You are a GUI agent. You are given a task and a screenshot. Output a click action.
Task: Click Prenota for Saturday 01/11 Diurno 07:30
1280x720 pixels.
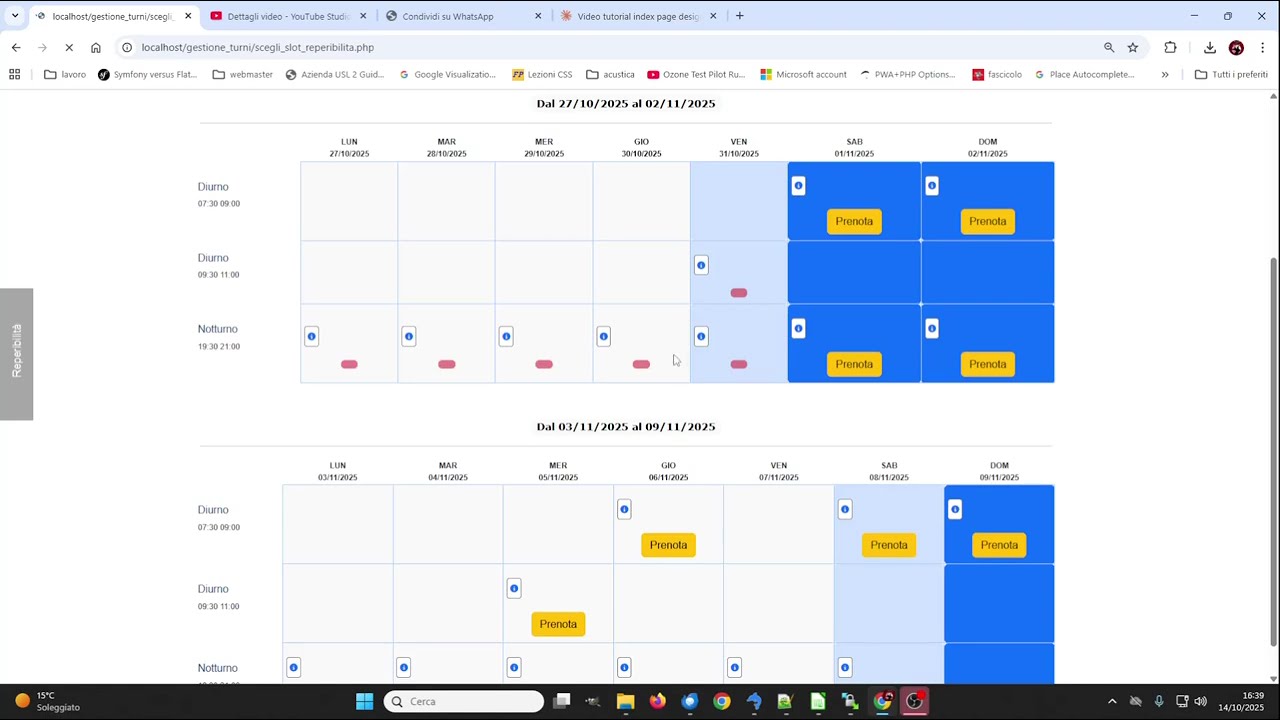(854, 221)
